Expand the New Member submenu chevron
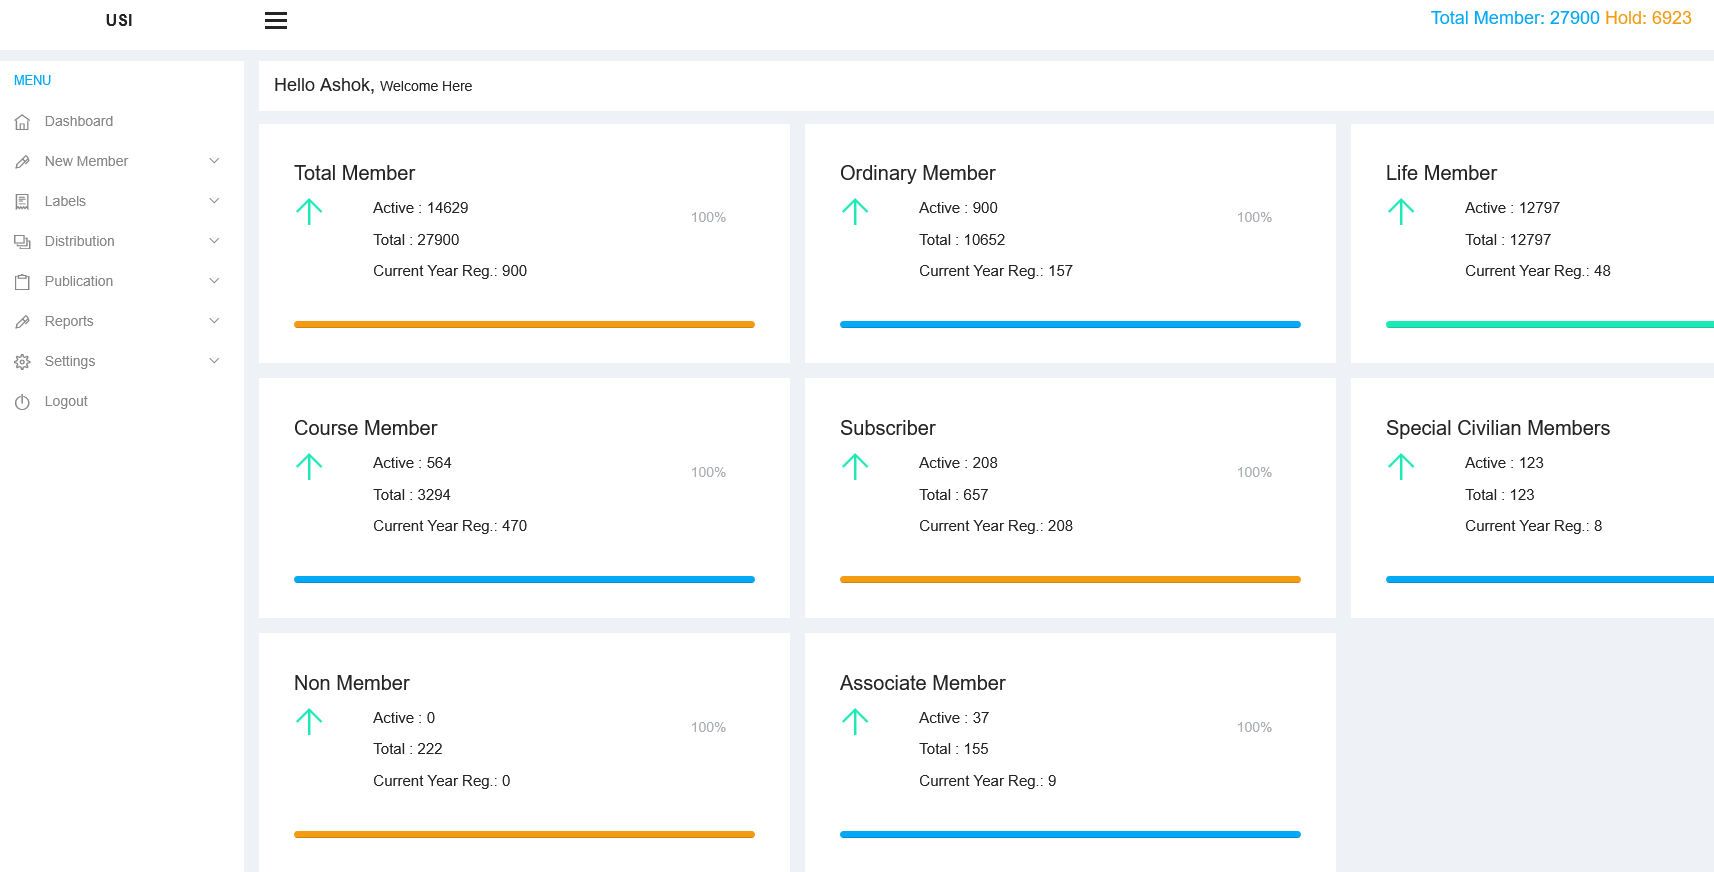This screenshot has height=872, width=1714. pos(214,161)
